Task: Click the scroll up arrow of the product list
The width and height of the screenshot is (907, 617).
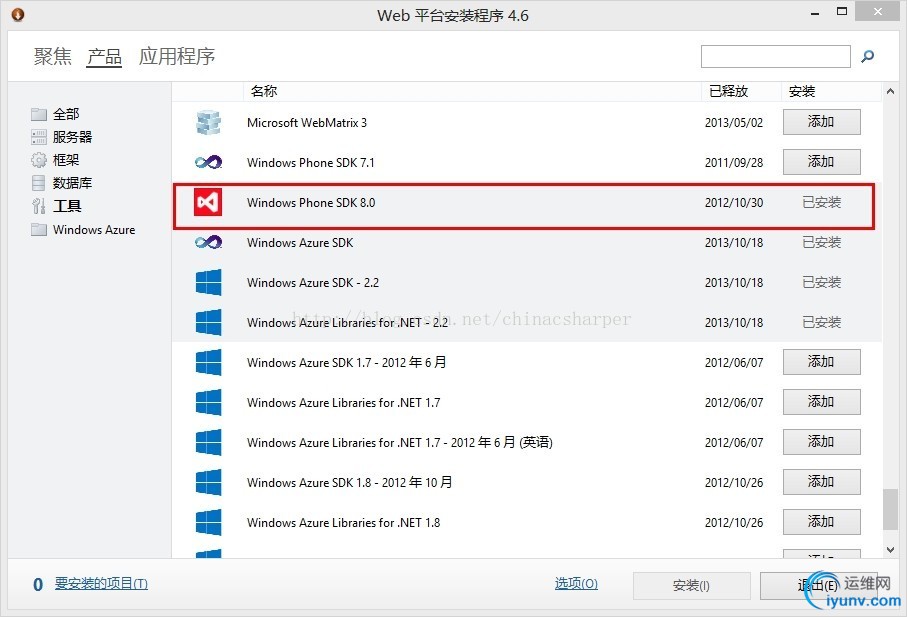Action: click(890, 91)
